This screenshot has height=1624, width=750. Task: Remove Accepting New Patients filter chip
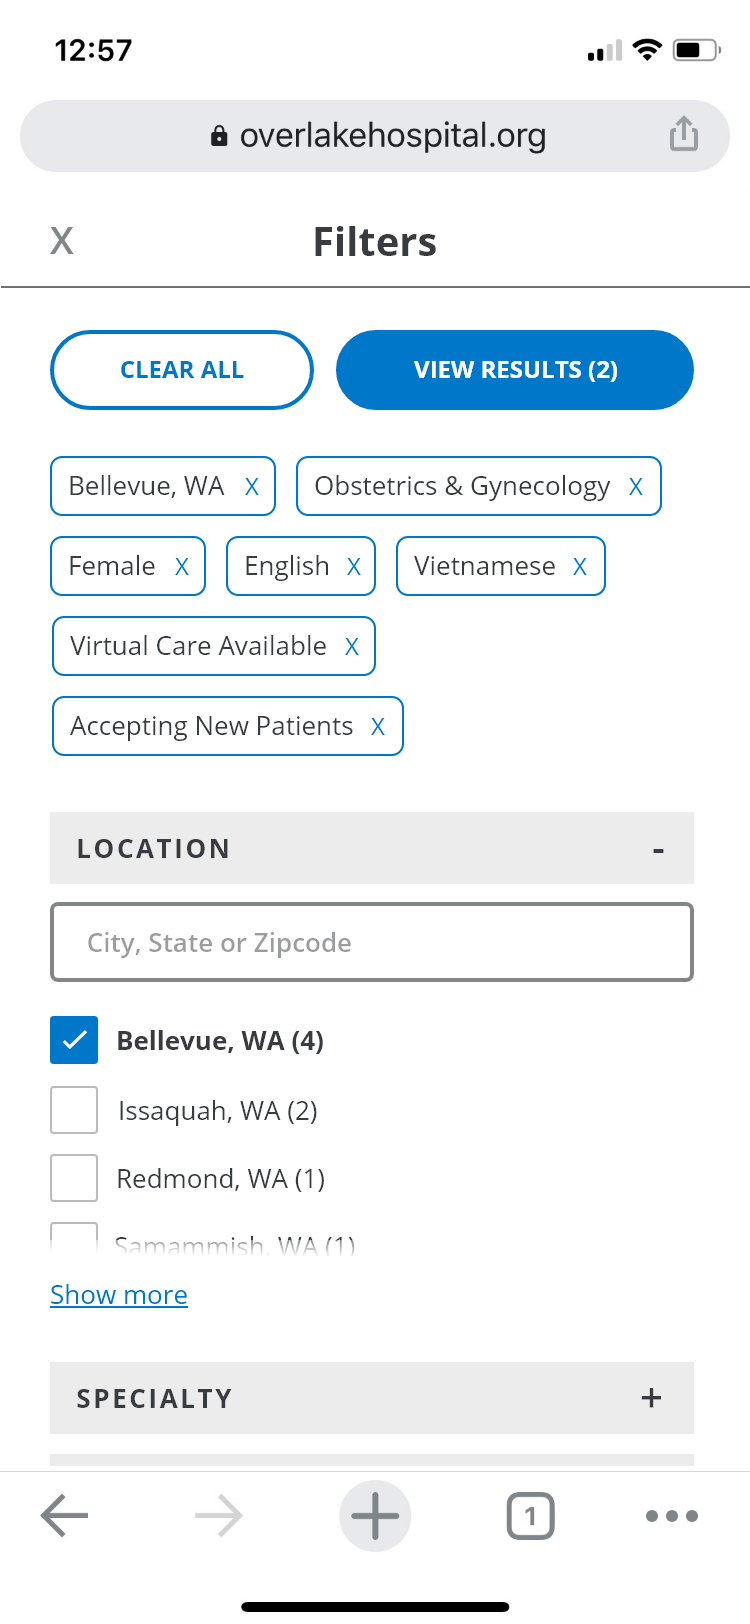tap(378, 727)
